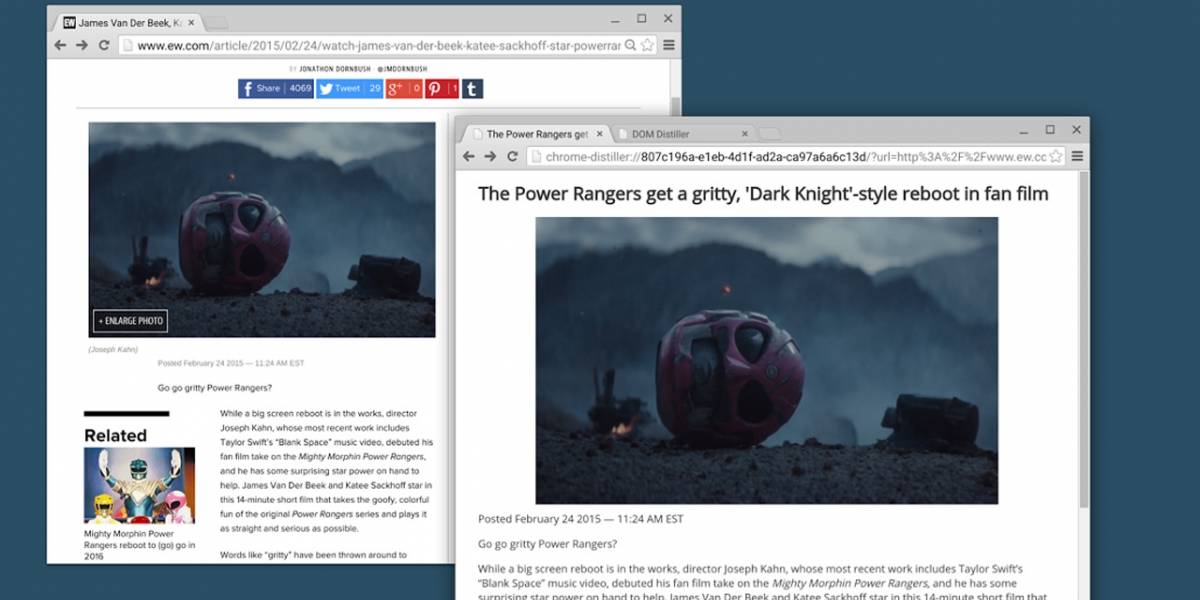Viewport: 1200px width, 600px height.
Task: Click the distilled article headline text
Action: coord(763,193)
